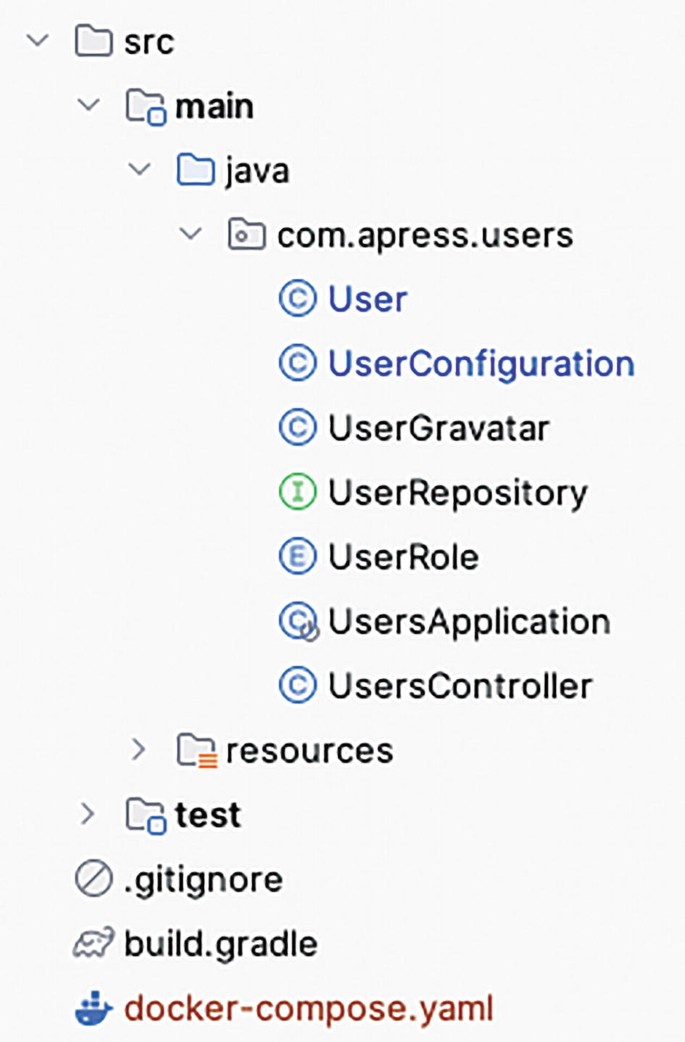Click the ignored-file icon beside .gitignore
The width and height of the screenshot is (685, 1042).
click(95, 879)
